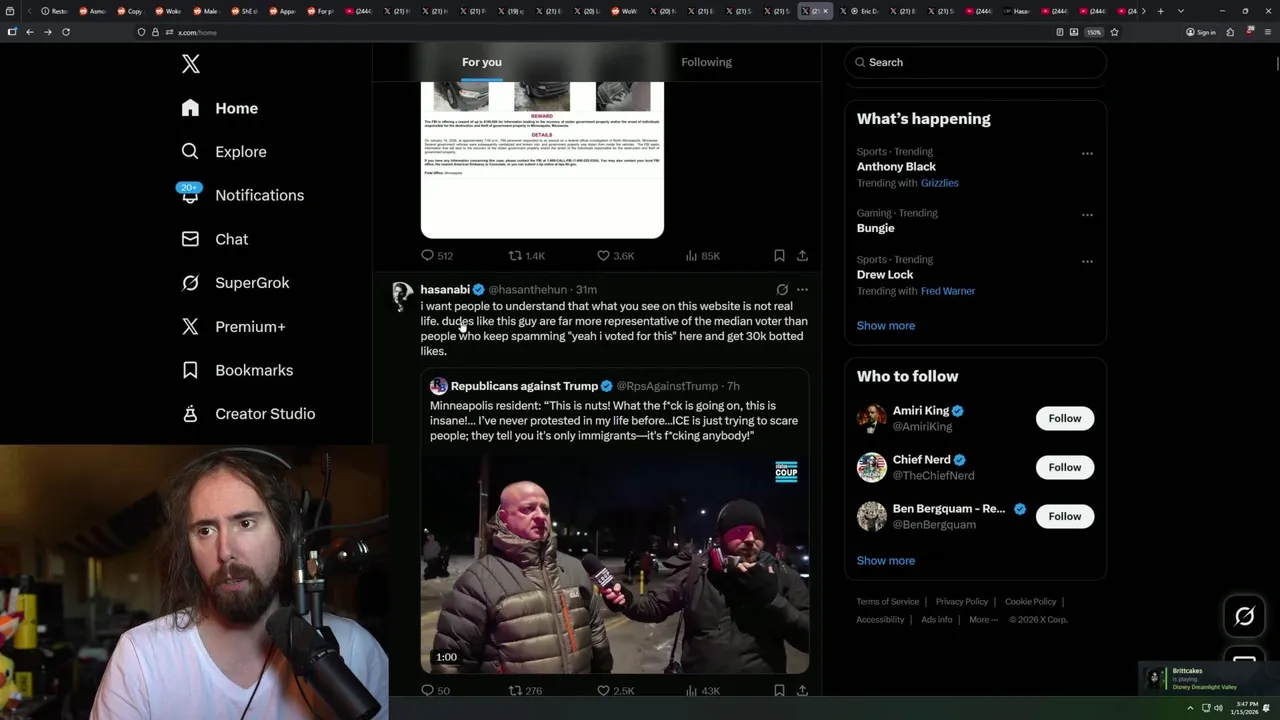This screenshot has width=1280, height=720.
Task: Open more options for Drew Lock trend
Action: coord(1087,262)
